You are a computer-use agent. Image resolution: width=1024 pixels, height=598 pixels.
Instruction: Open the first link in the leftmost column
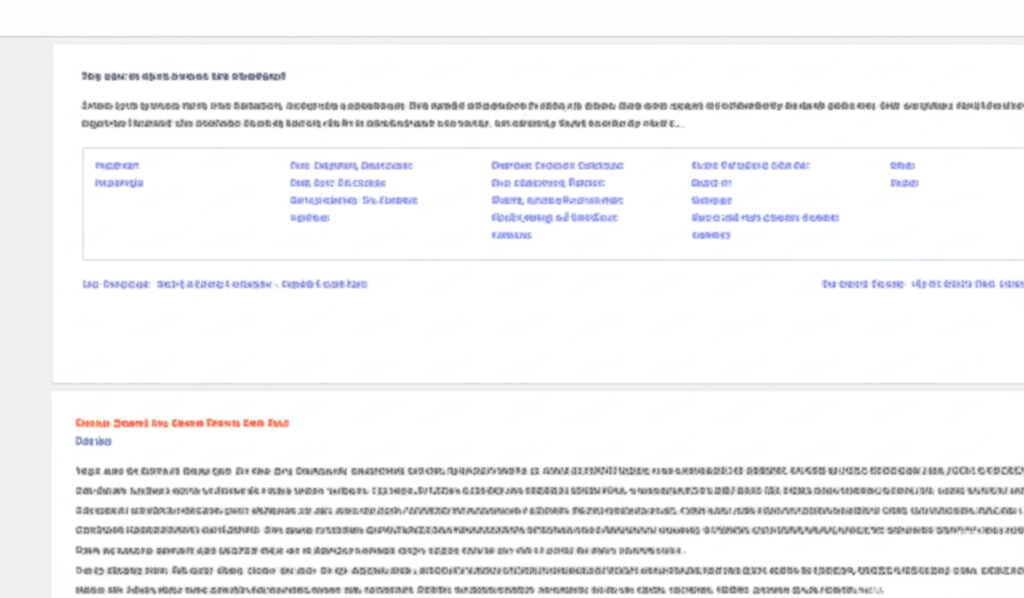pos(117,166)
